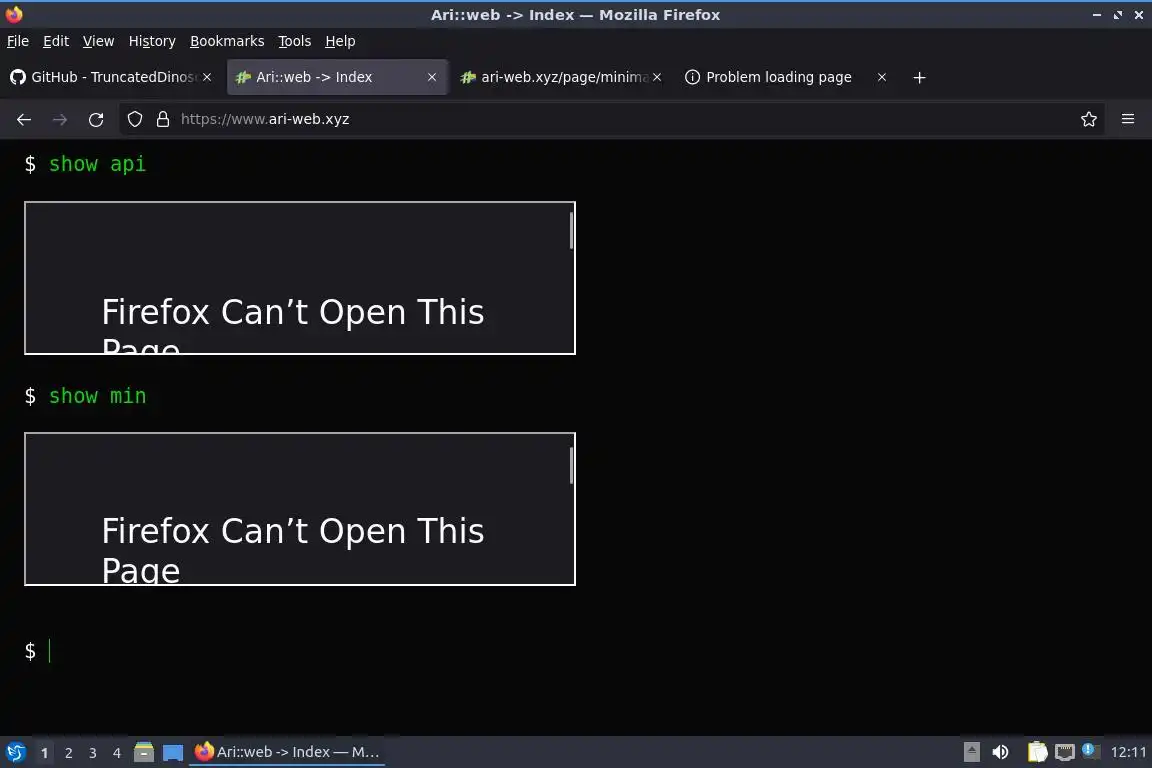Switch to workspace 2

click(x=68, y=753)
